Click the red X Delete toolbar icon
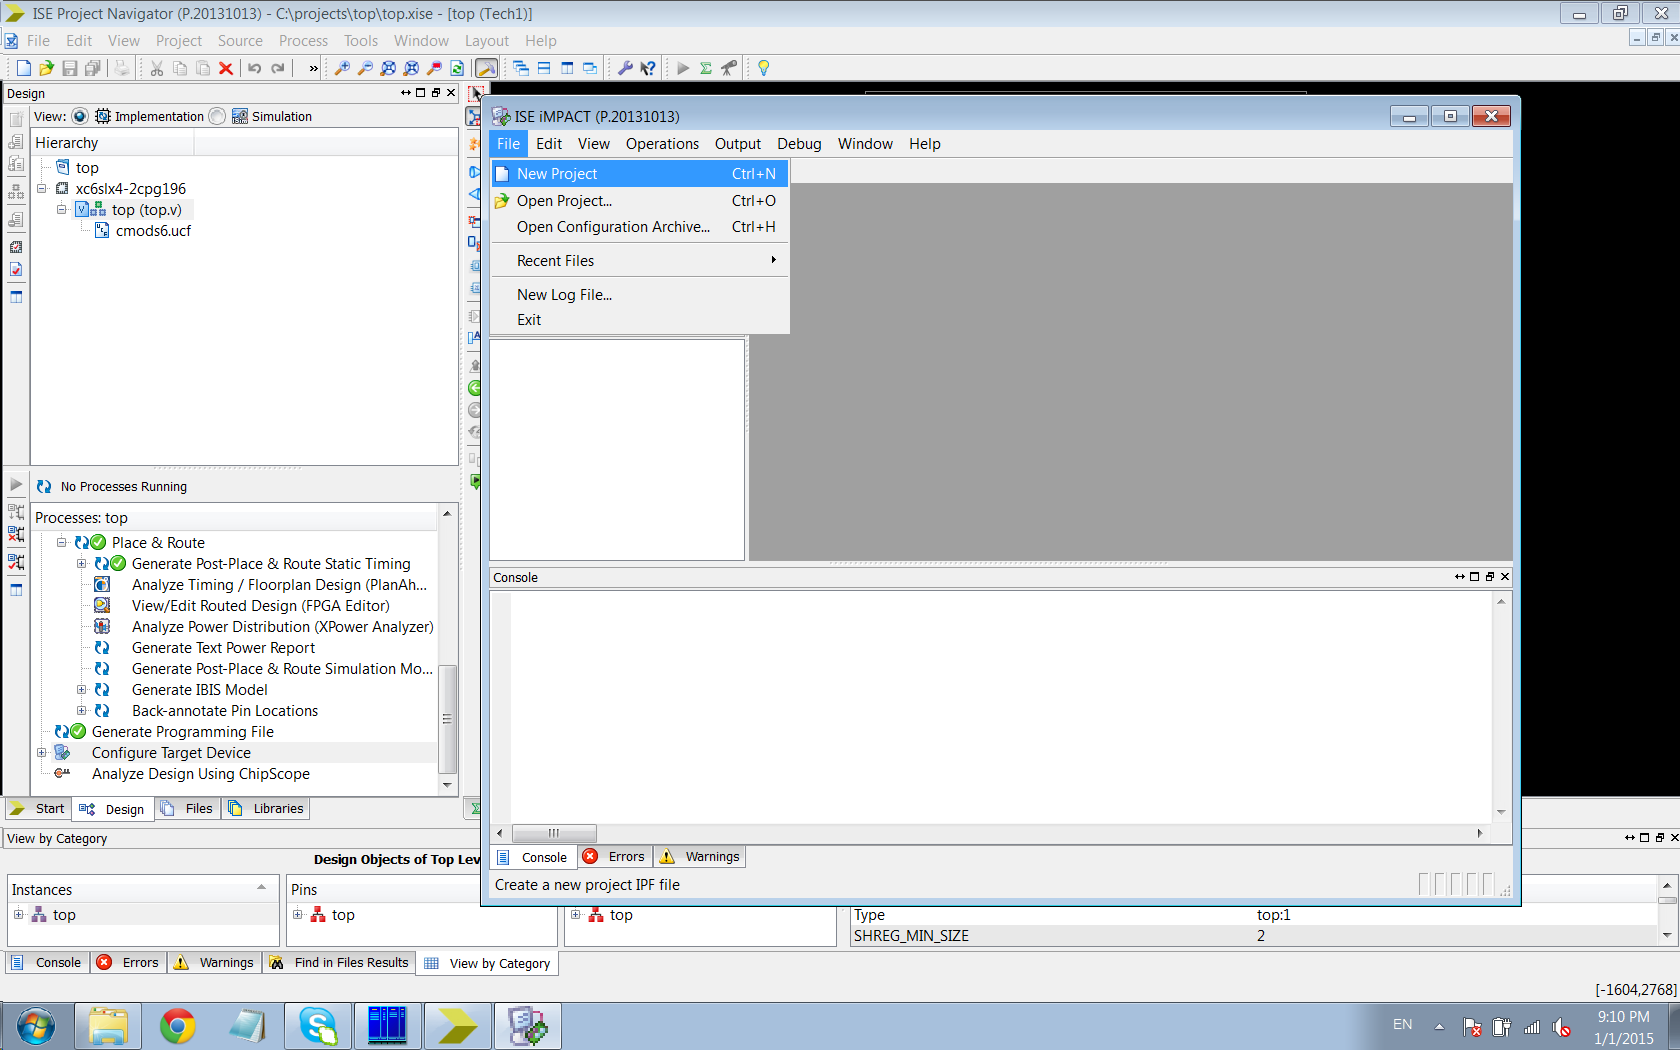The height and width of the screenshot is (1050, 1680). [x=226, y=68]
